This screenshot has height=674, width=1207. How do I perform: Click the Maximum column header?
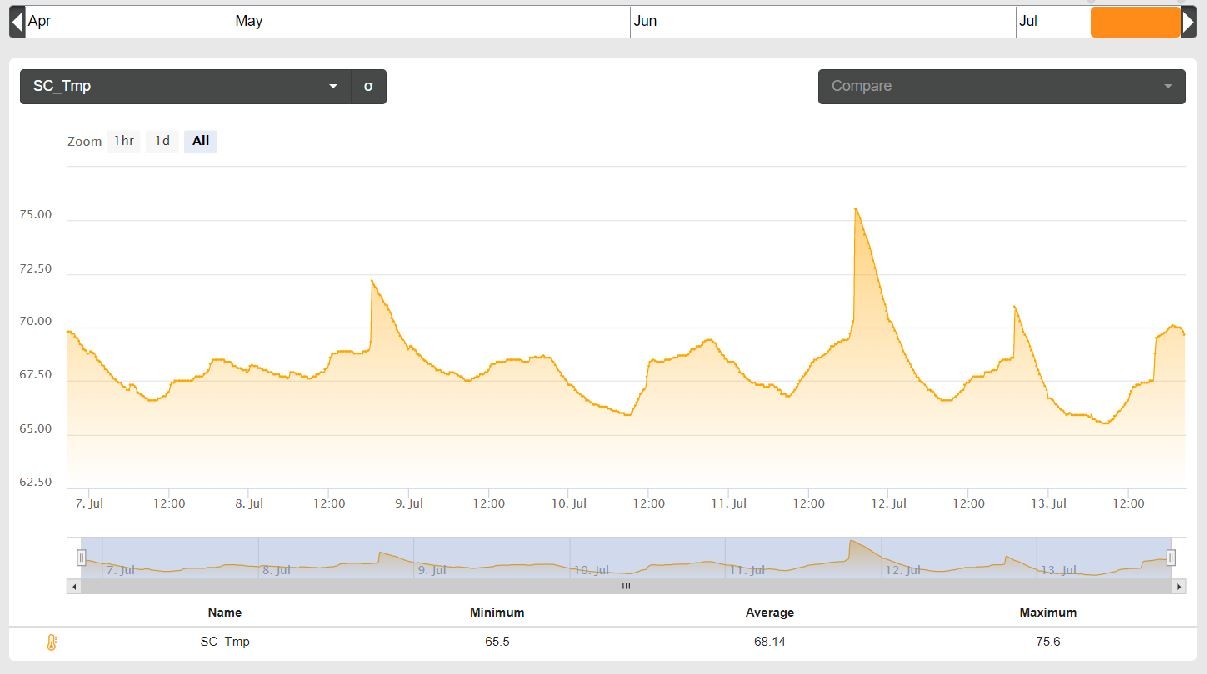click(x=1048, y=612)
